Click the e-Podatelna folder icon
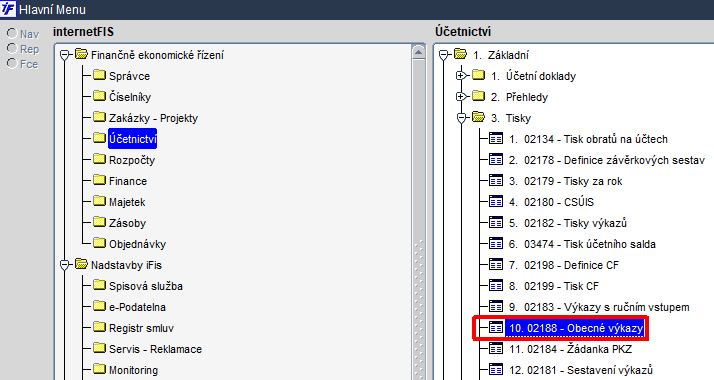Viewport: 714px width, 380px height. (x=100, y=306)
